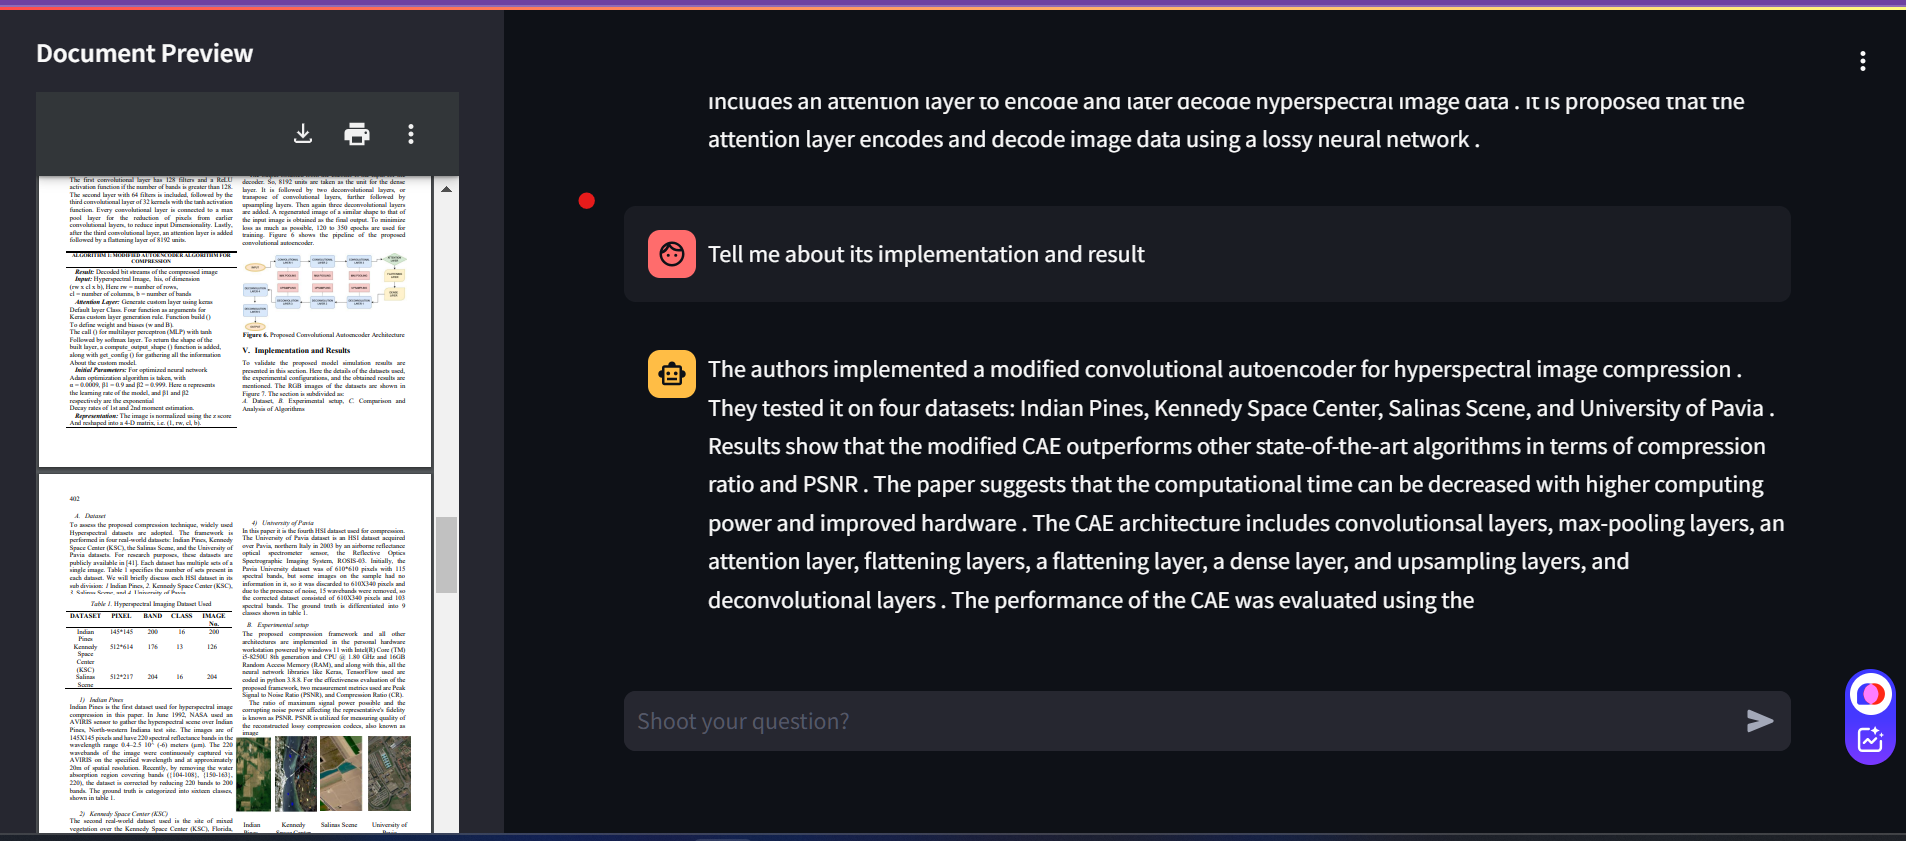Click the 'Document Preview' heading
The height and width of the screenshot is (841, 1906).
(143, 53)
